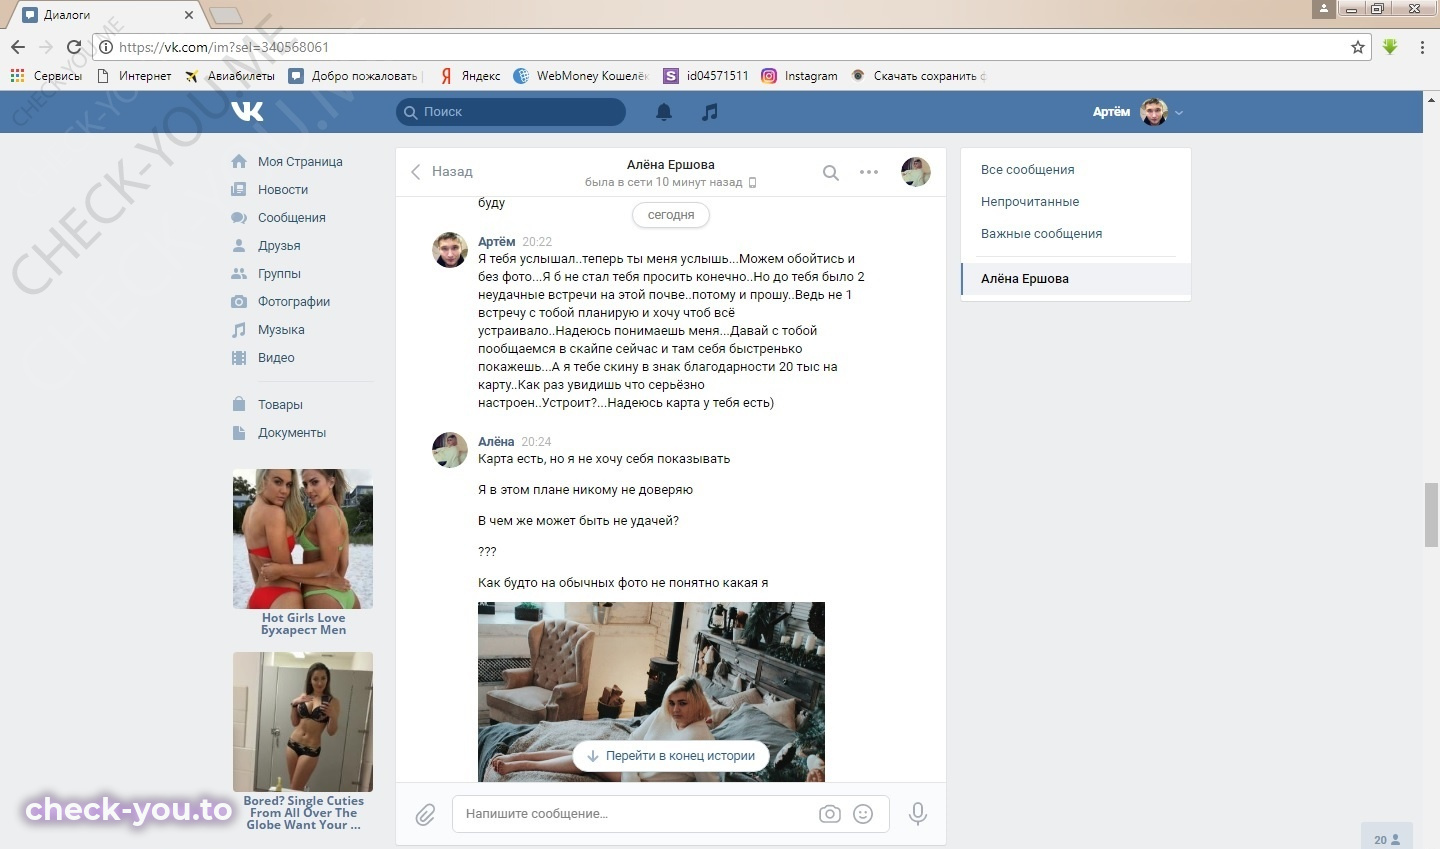Click the microphone voice message icon
Viewport: 1440px width, 849px height.
[917, 814]
